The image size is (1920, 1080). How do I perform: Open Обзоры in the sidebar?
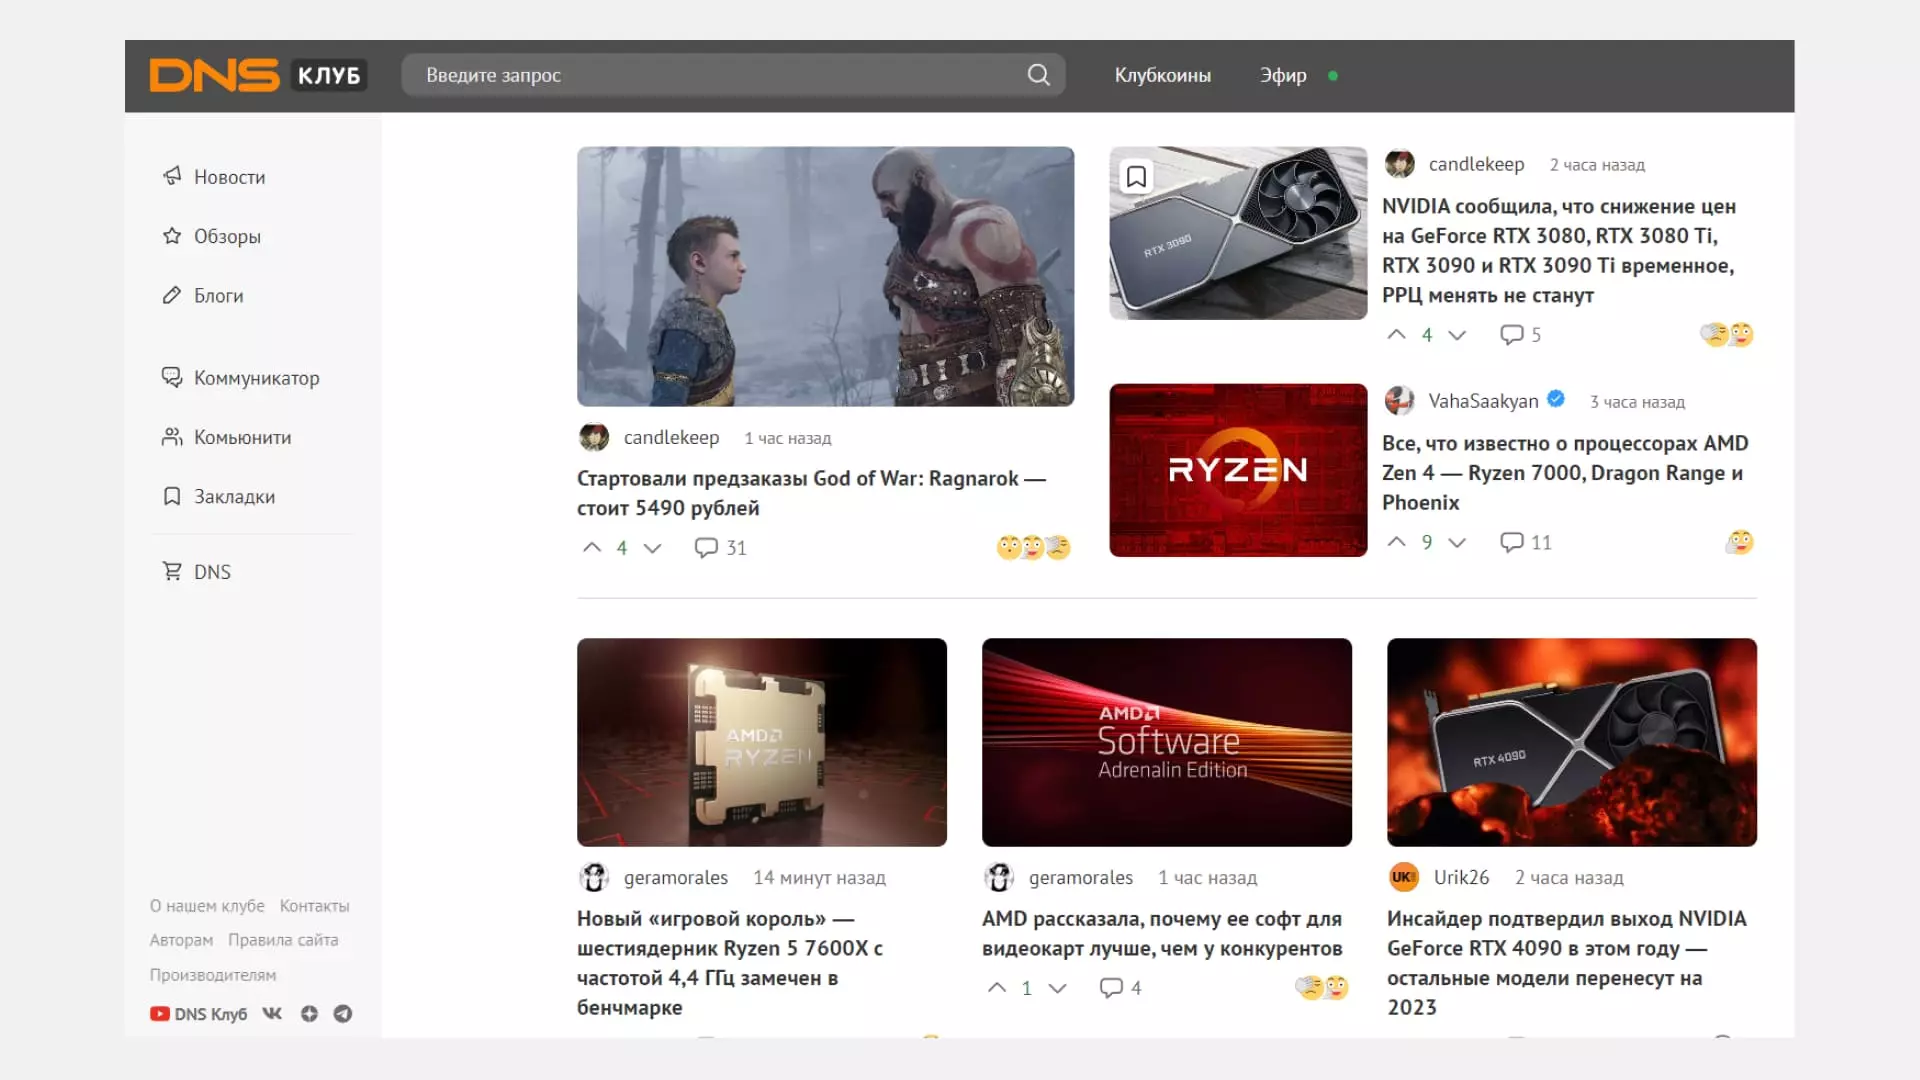pyautogui.click(x=227, y=236)
